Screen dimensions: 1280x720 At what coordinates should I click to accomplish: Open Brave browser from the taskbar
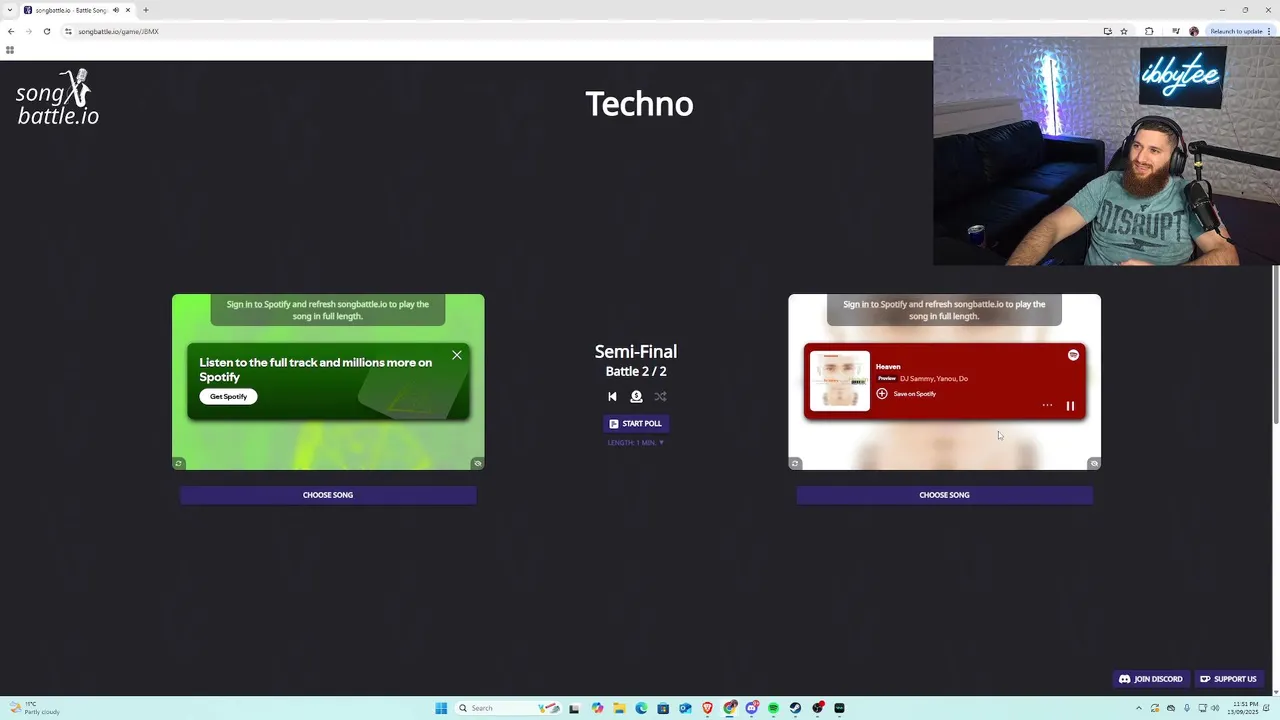coord(707,708)
